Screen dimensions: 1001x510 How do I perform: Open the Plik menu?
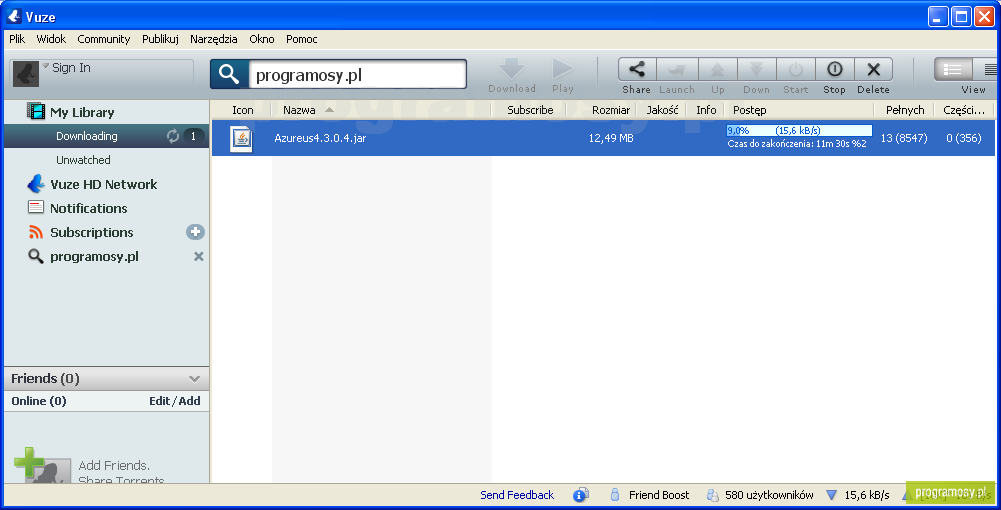17,40
